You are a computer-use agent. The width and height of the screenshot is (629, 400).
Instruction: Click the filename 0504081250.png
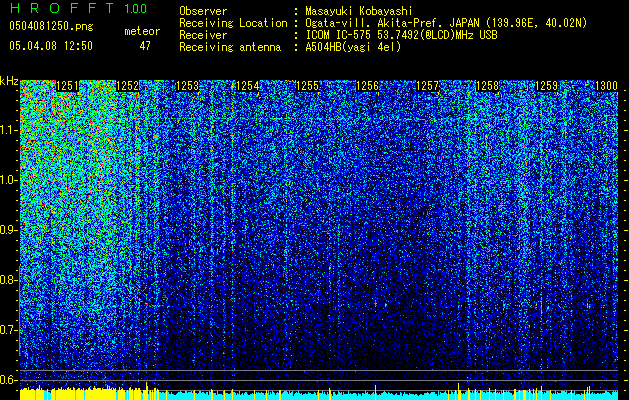click(x=51, y=26)
